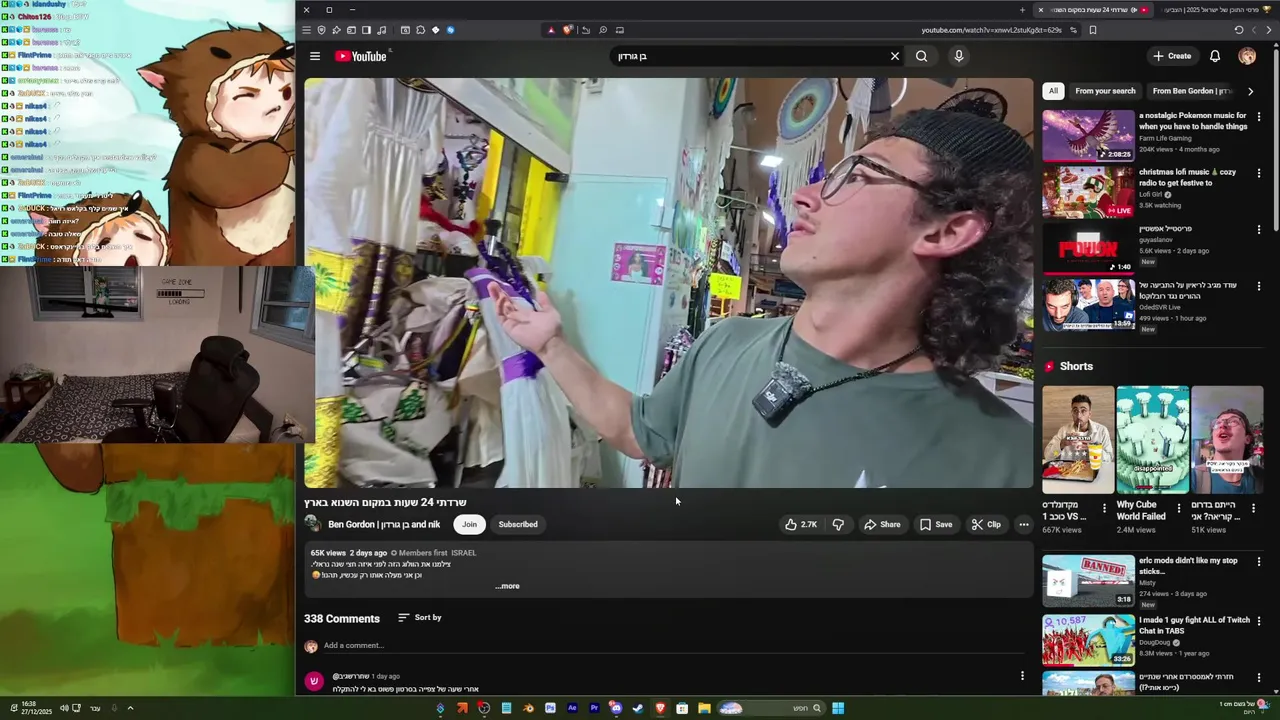The width and height of the screenshot is (1280, 720).
Task: Open the Why Cube World Failed short
Action: coord(1152,440)
